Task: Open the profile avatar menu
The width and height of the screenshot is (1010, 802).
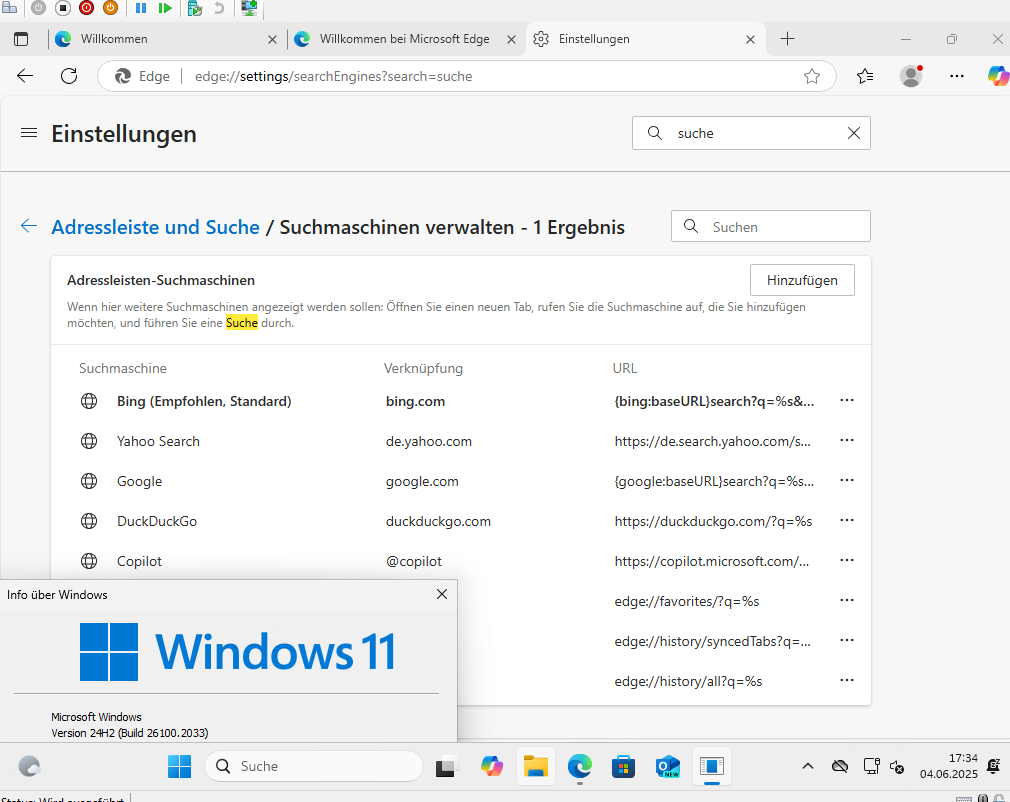Action: click(911, 76)
